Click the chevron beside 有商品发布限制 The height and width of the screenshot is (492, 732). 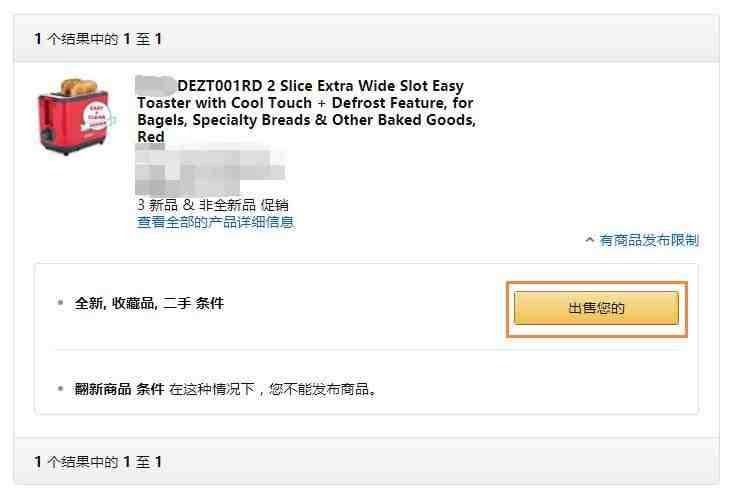coord(590,240)
